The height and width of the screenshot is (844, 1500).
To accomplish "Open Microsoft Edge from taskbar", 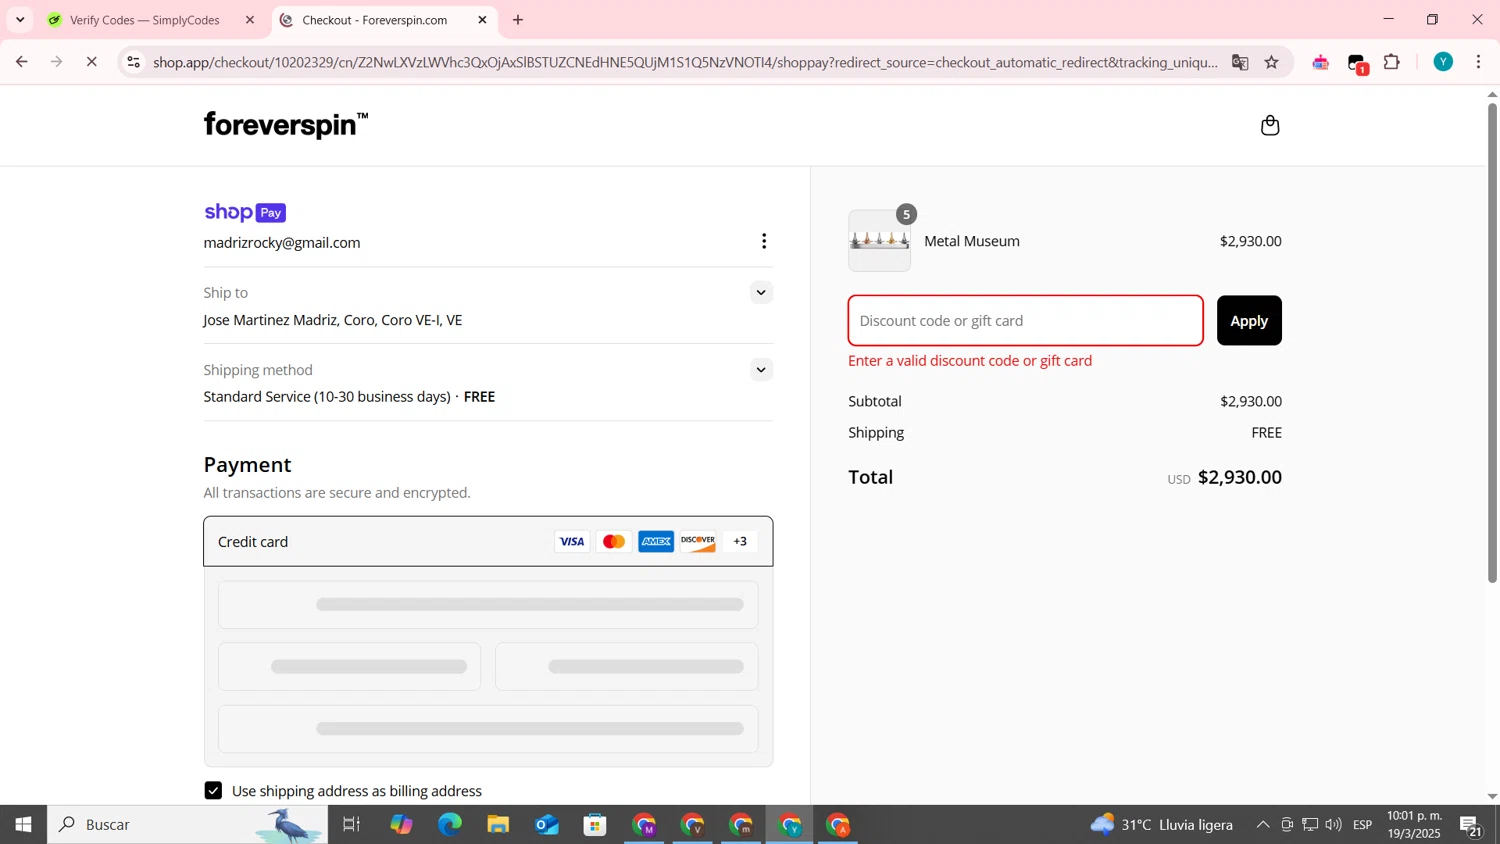I will click(450, 825).
